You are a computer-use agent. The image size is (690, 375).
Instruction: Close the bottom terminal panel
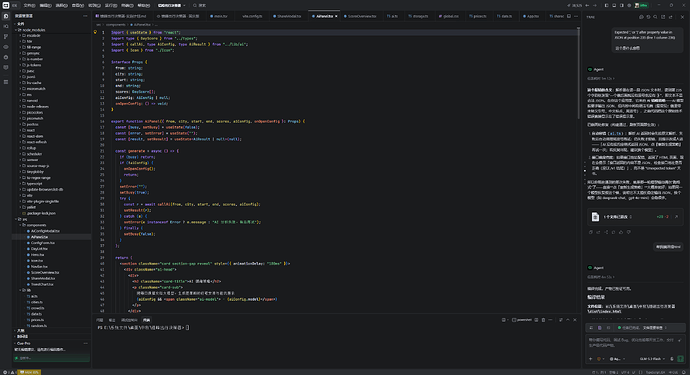point(575,320)
